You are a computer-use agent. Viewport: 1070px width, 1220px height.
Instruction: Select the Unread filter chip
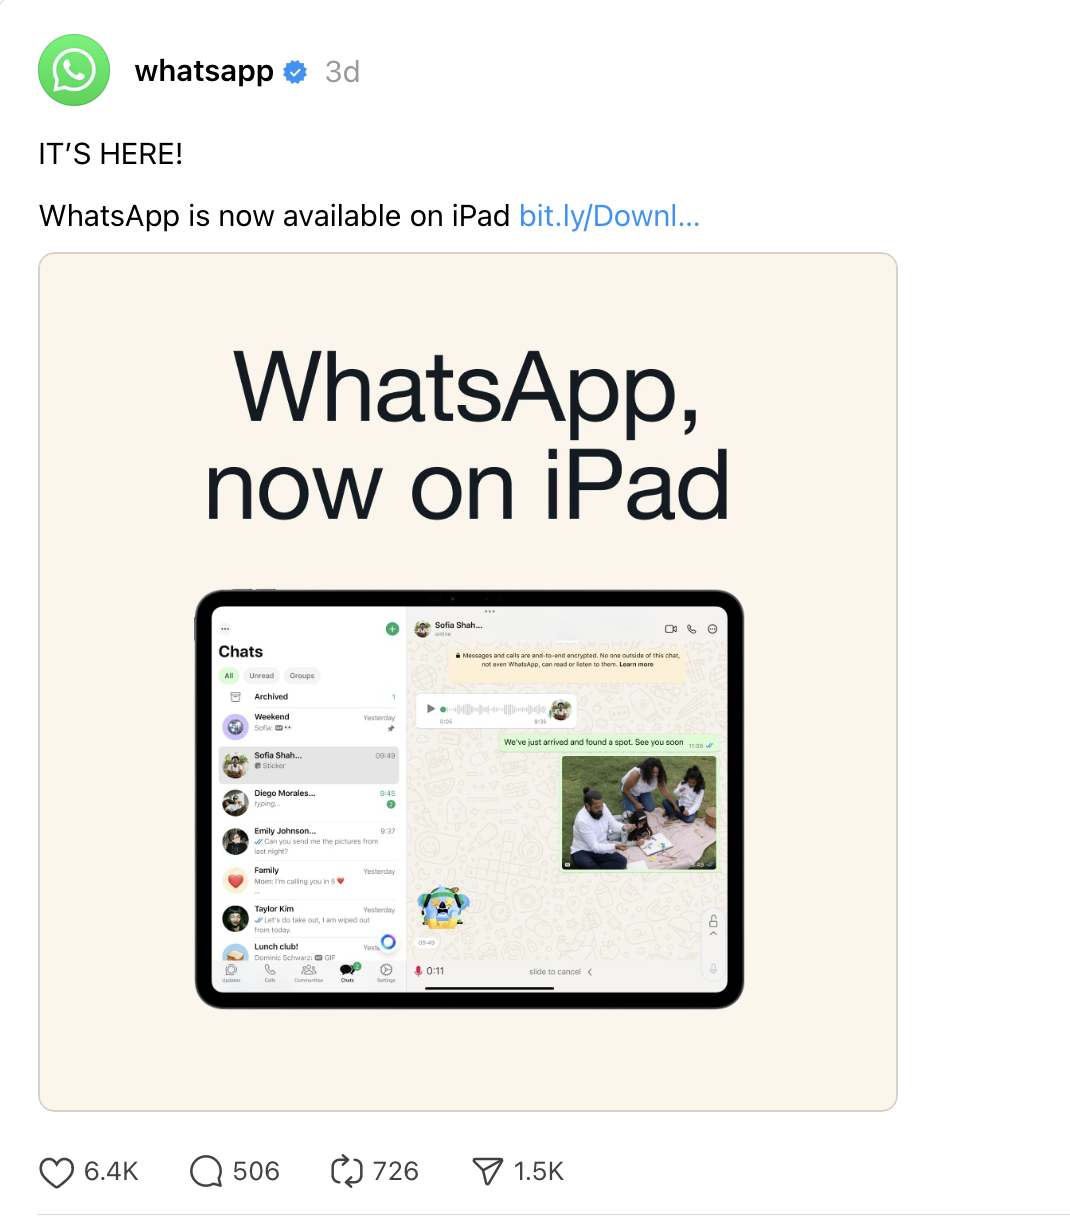261,676
